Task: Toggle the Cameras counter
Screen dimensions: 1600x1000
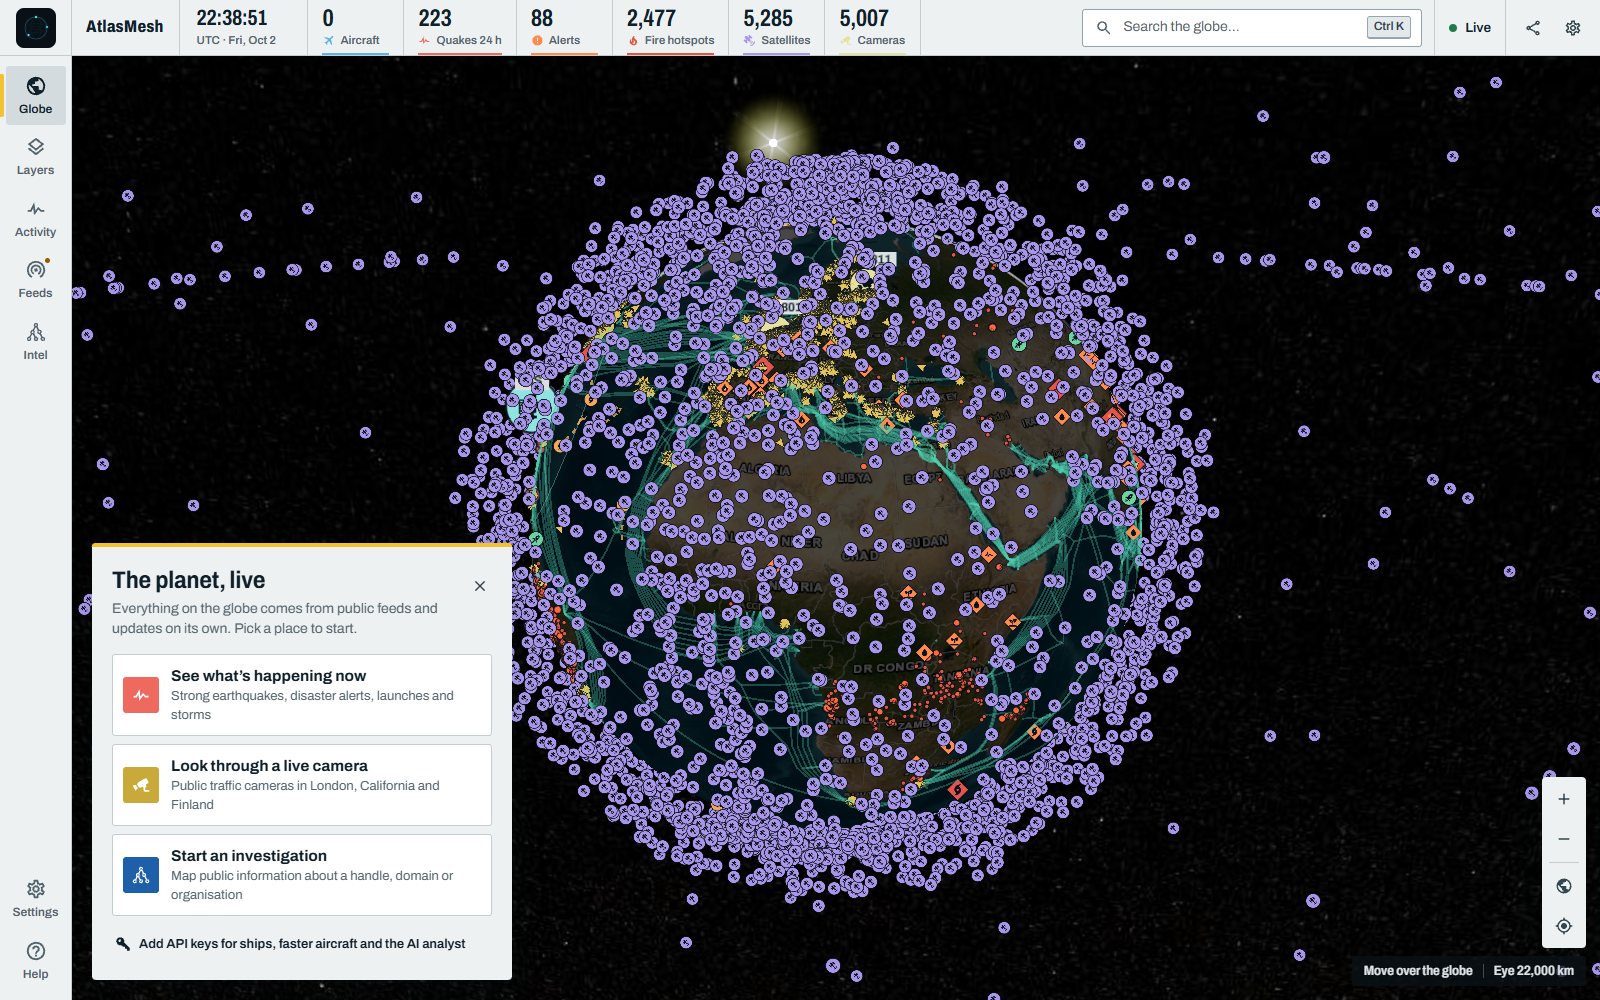Action: point(872,27)
